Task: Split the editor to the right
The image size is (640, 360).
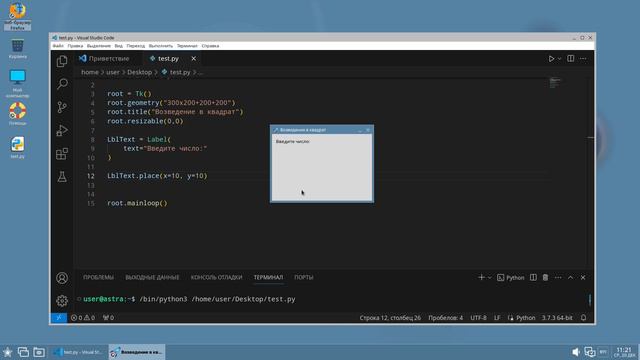Action: [x=571, y=59]
